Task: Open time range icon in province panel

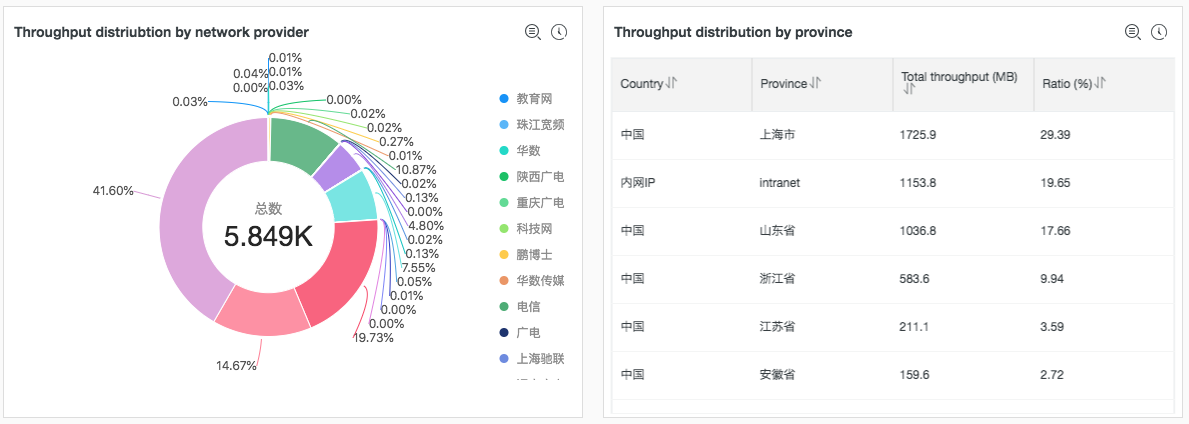Action: tap(1159, 32)
